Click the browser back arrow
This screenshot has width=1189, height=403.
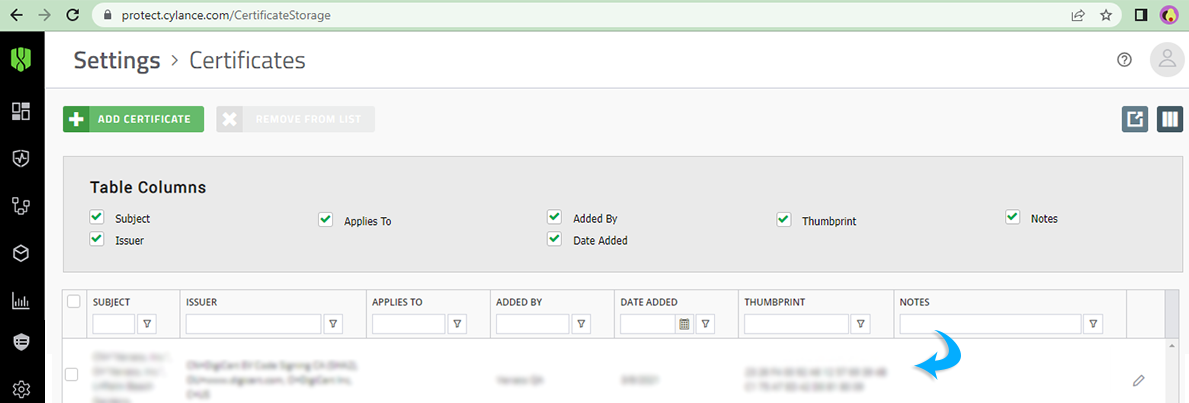point(16,14)
